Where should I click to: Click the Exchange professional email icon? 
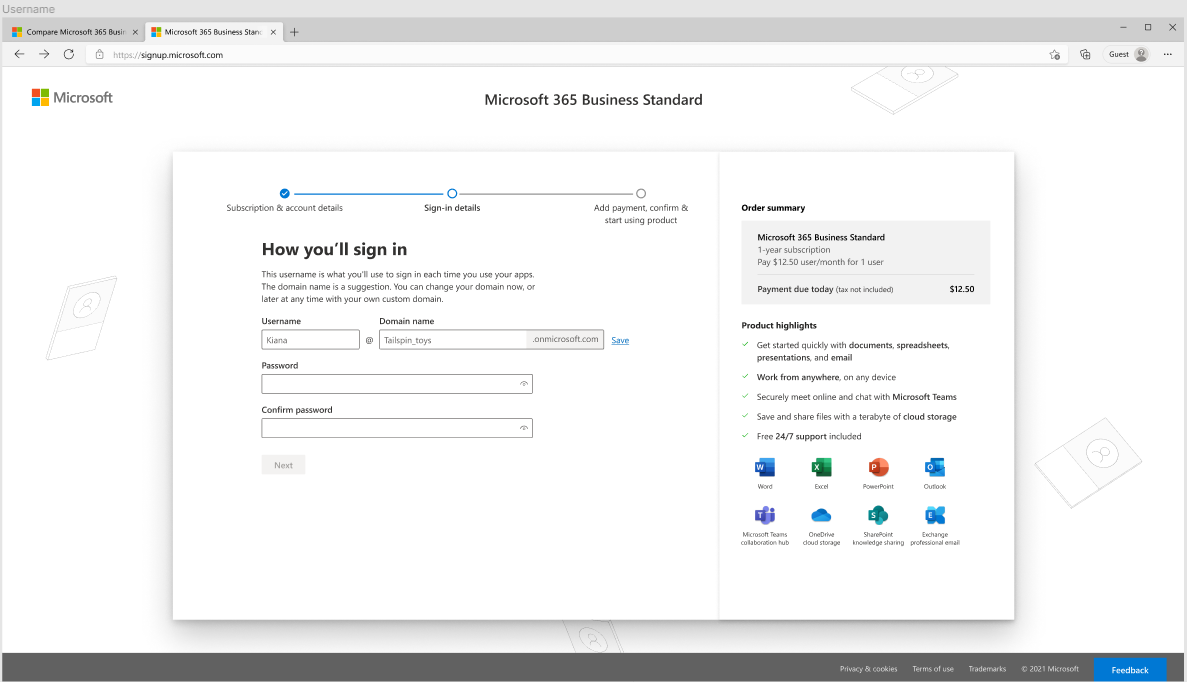(935, 515)
